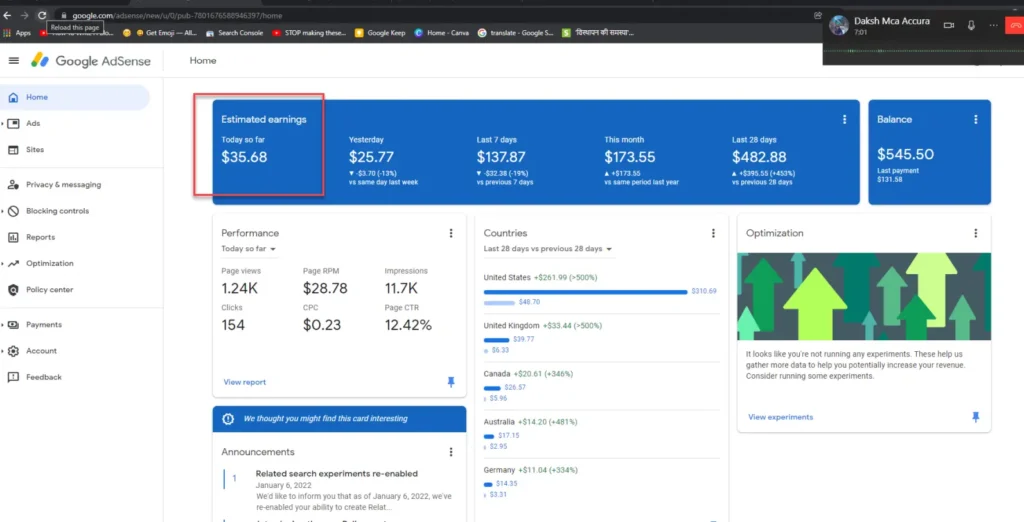Click the Google AdSense logo
This screenshot has height=522, width=1024.
(x=90, y=61)
